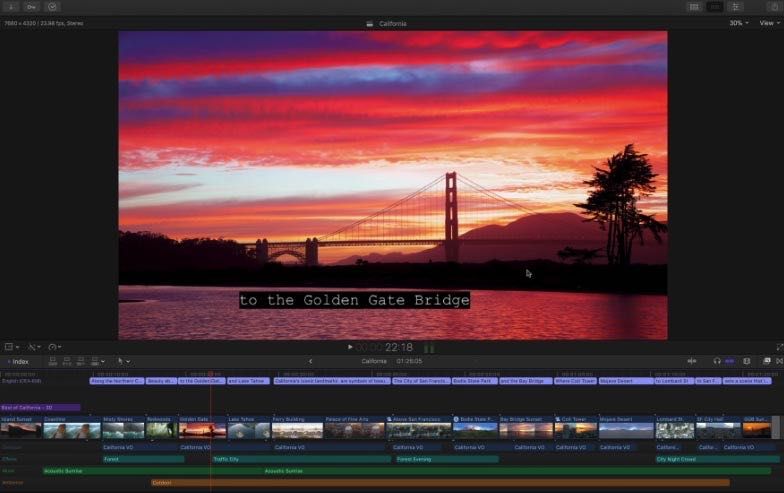Open the timeline Index panel
Screen dimensions: 784x493
click(x=18, y=362)
